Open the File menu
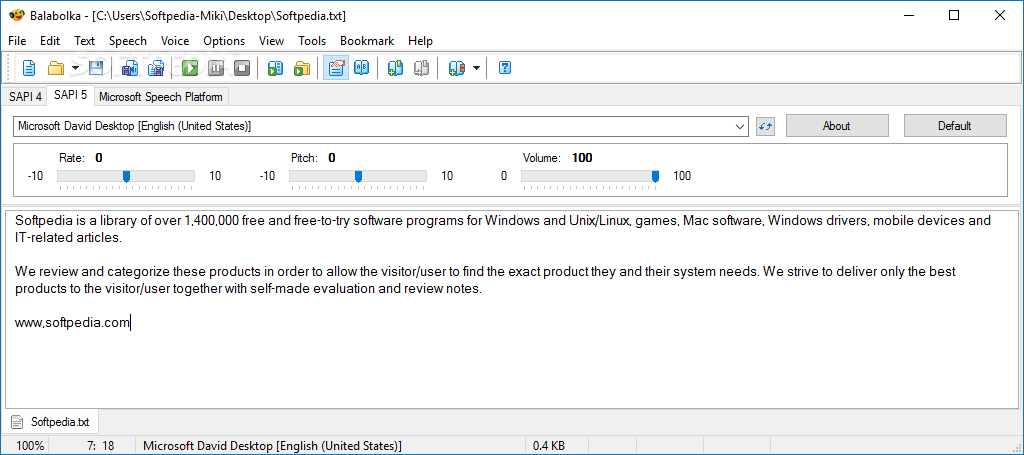Viewport: 1024px width, 455px height. click(17, 40)
